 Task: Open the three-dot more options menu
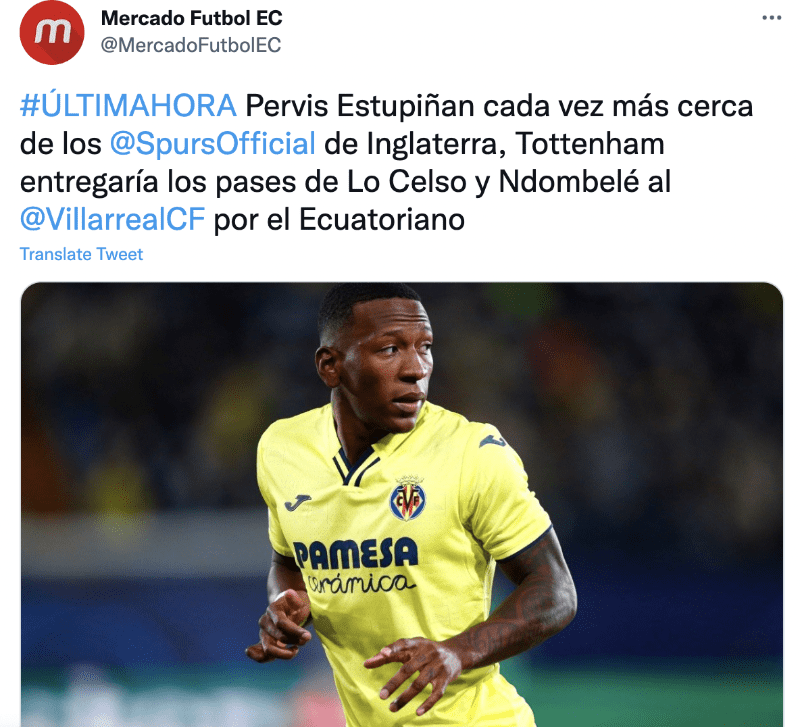coord(771,18)
